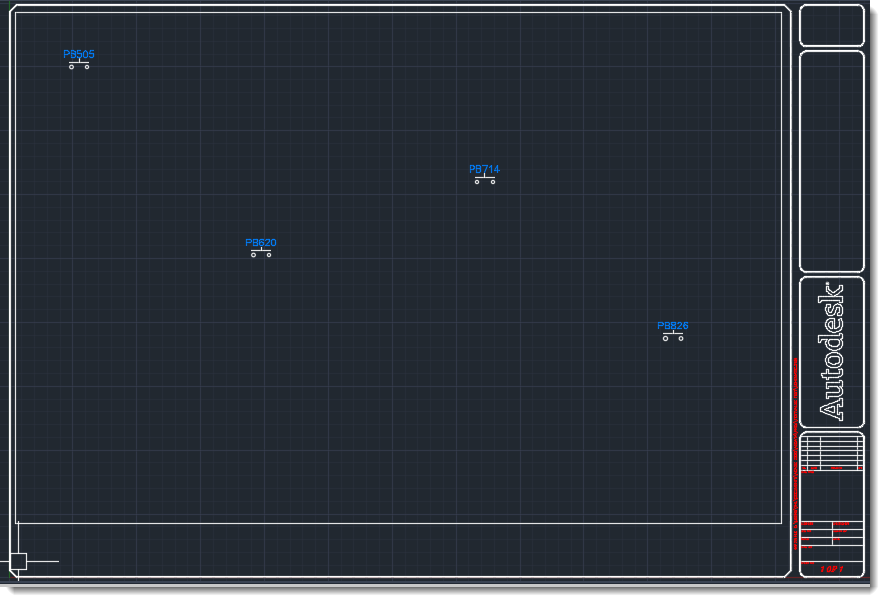
Task: Select the red 1 OF 1 sheet text
Action: pyautogui.click(x=832, y=569)
